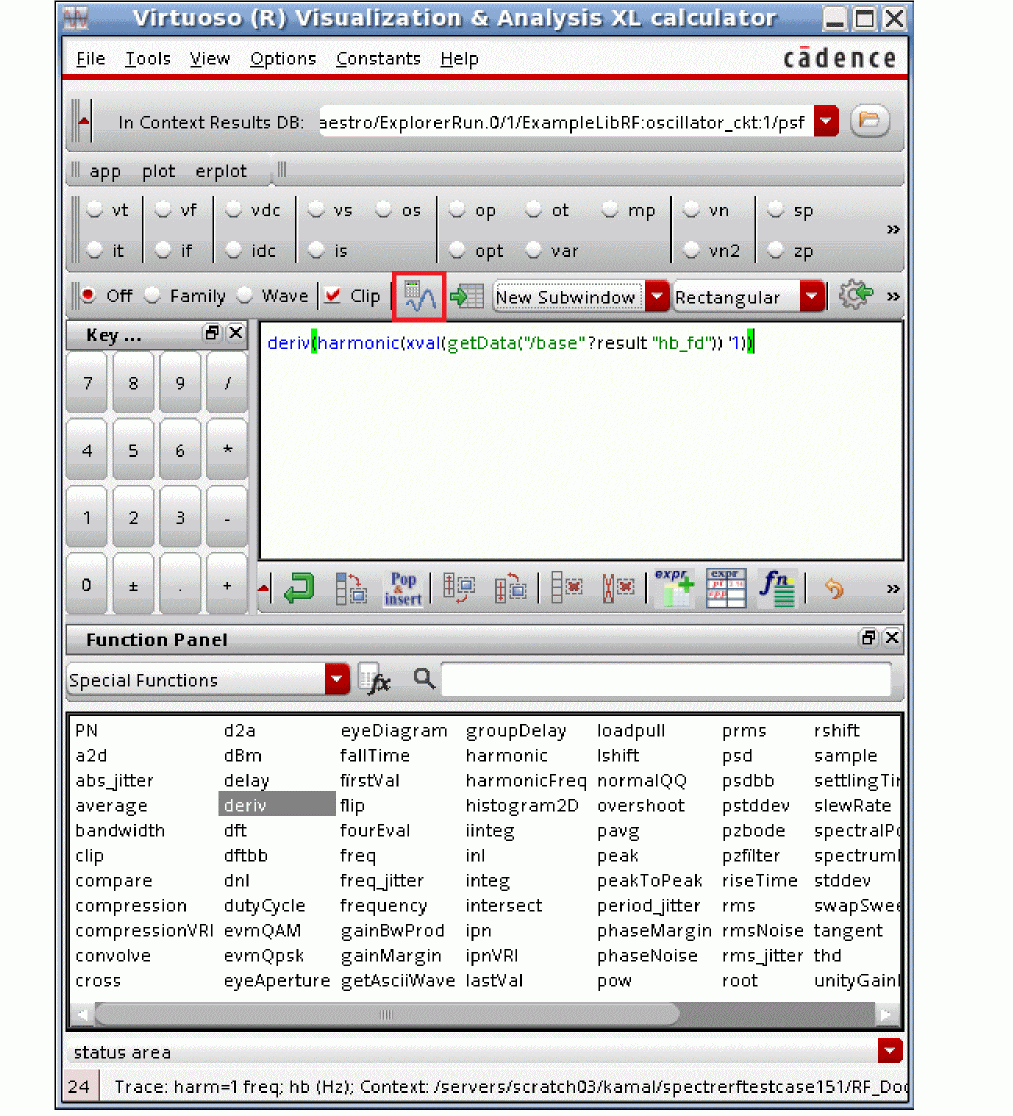
Task: Open the fx function editor icon
Action: tap(373, 680)
